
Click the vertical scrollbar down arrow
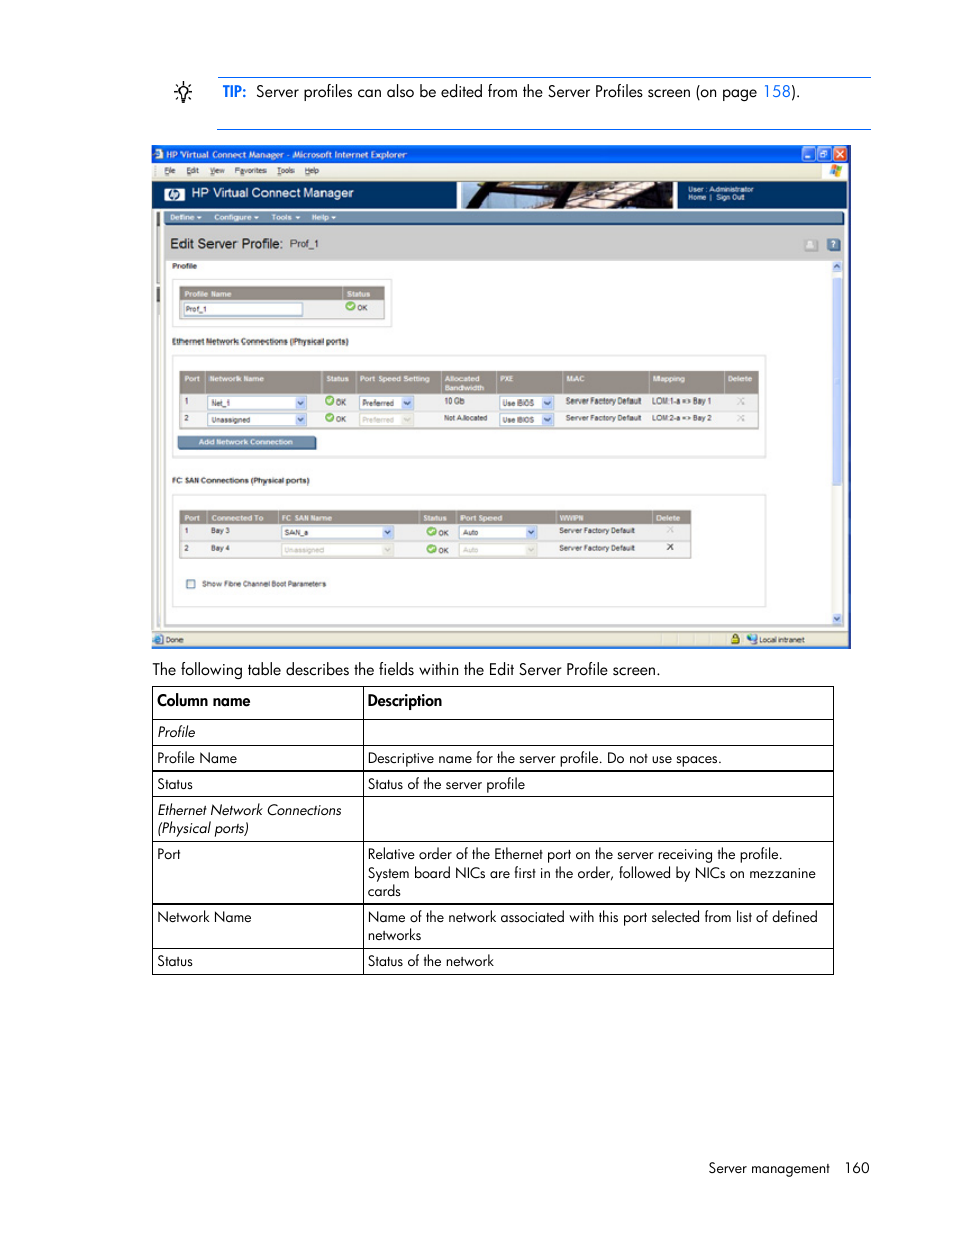837,619
